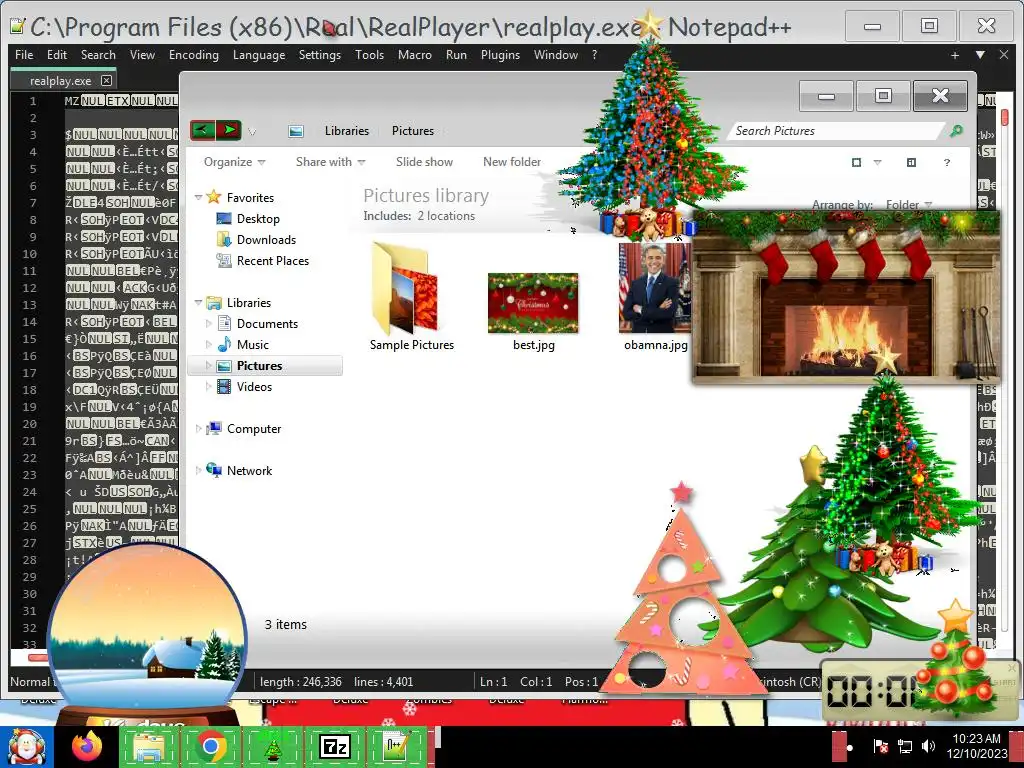Expand the Documents library node
This screenshot has height=768, width=1024.
pyautogui.click(x=209, y=323)
